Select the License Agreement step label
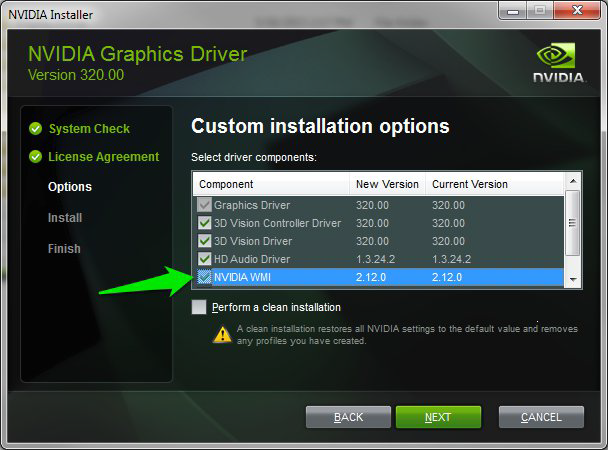Screen dimensions: 608x450 click(x=104, y=157)
